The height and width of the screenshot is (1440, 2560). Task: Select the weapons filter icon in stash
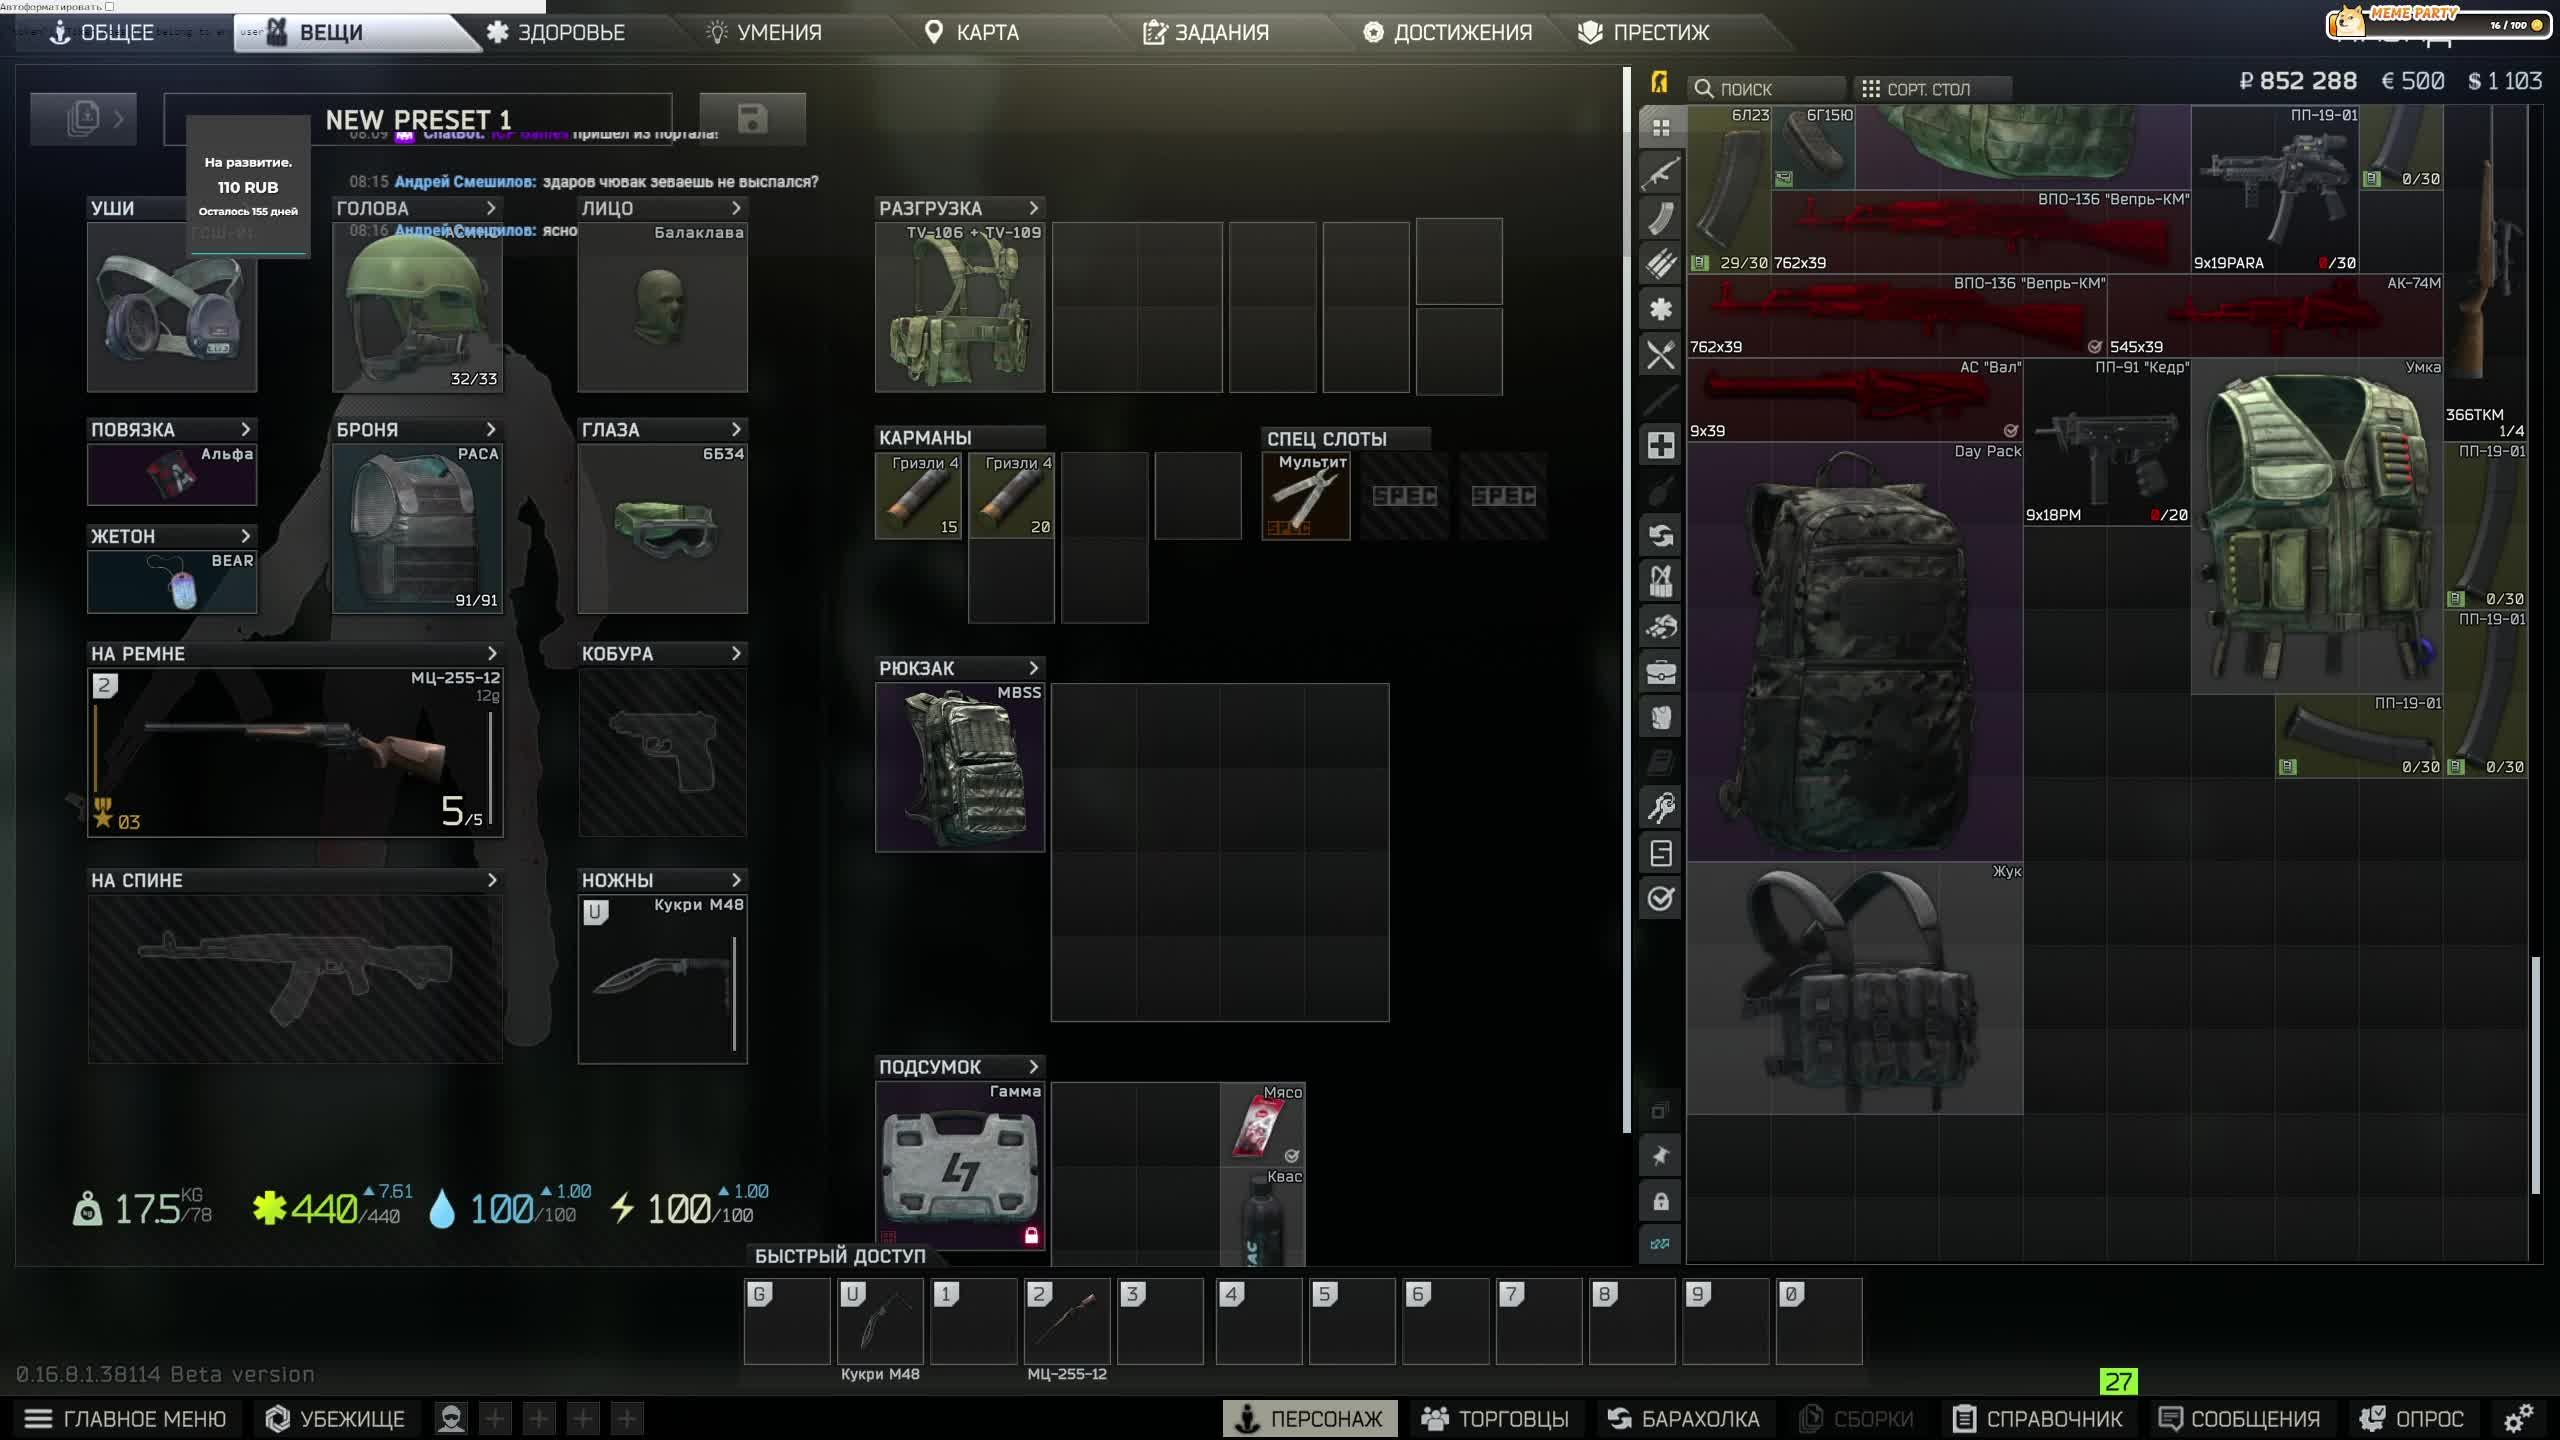pos(1660,173)
